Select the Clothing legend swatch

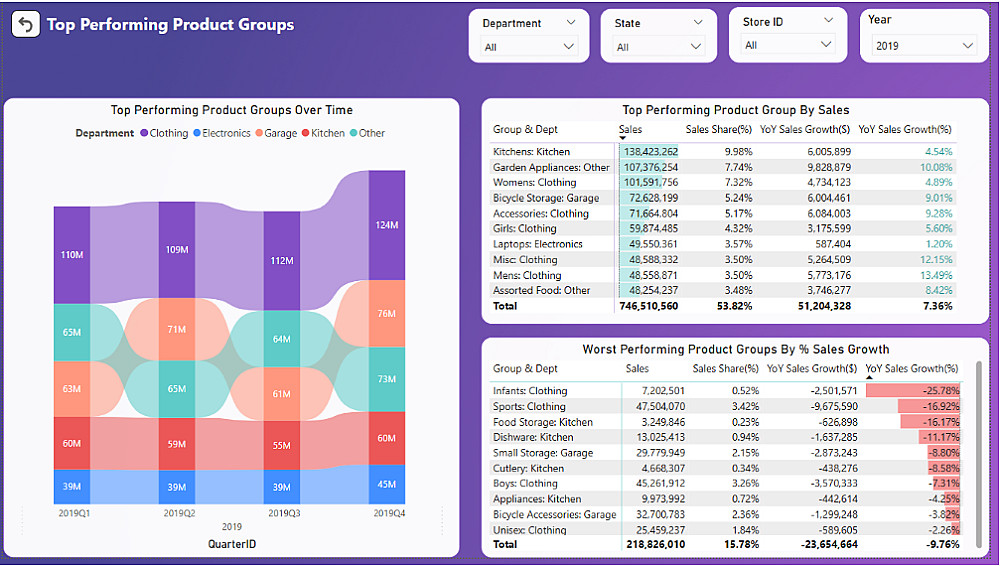(x=144, y=133)
